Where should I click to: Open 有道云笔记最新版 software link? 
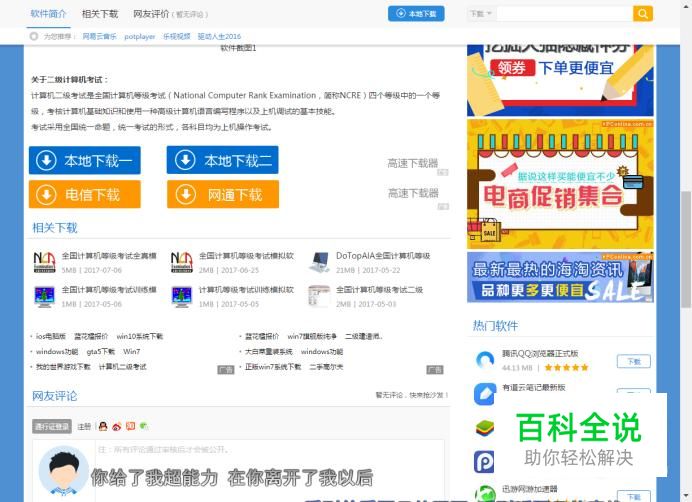[x=534, y=388]
